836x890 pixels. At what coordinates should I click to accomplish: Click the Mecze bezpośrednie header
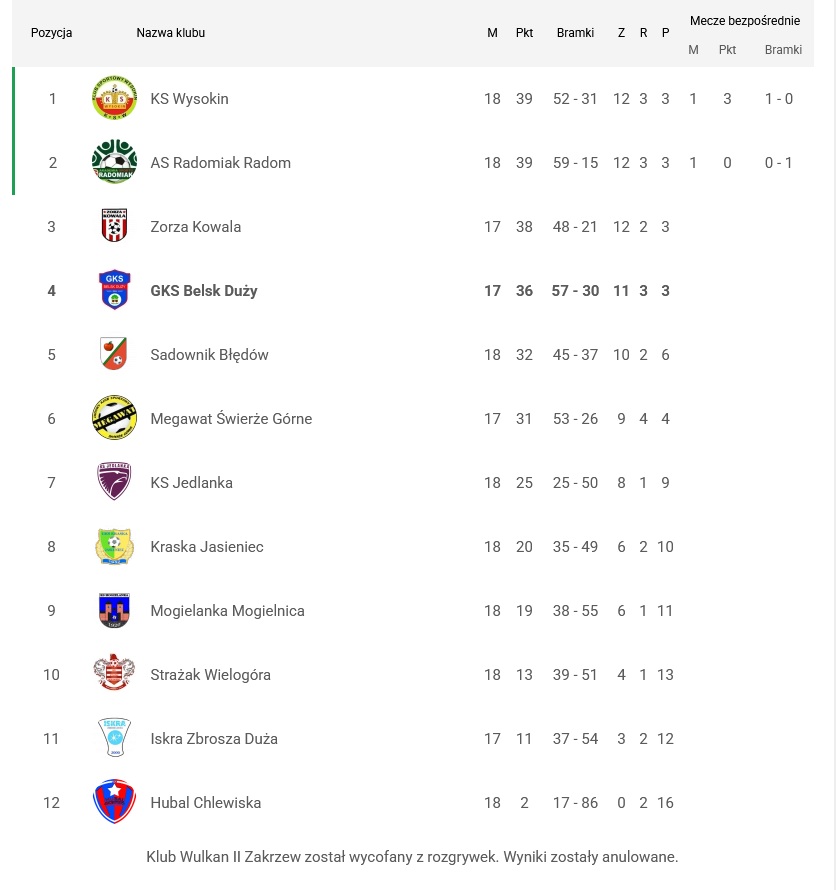(x=744, y=21)
